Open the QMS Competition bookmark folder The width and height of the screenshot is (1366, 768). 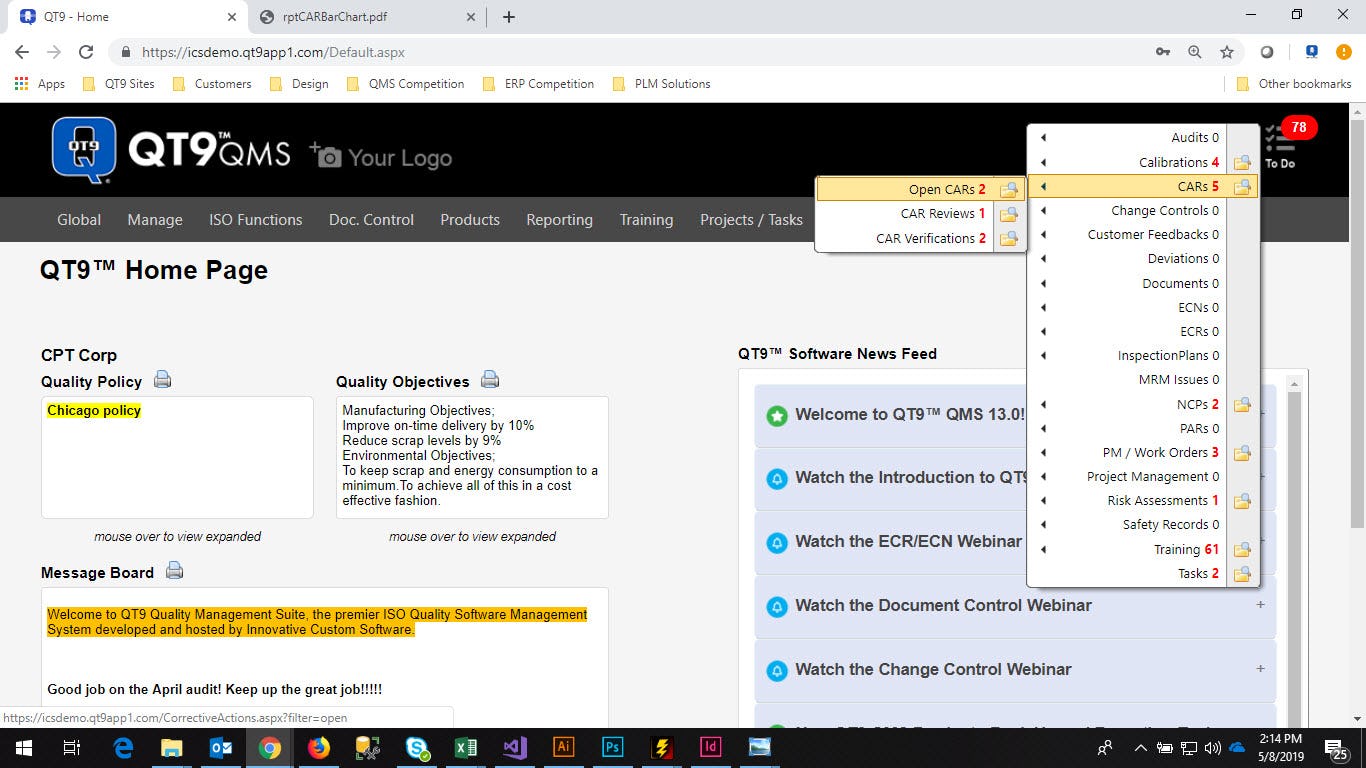[405, 84]
